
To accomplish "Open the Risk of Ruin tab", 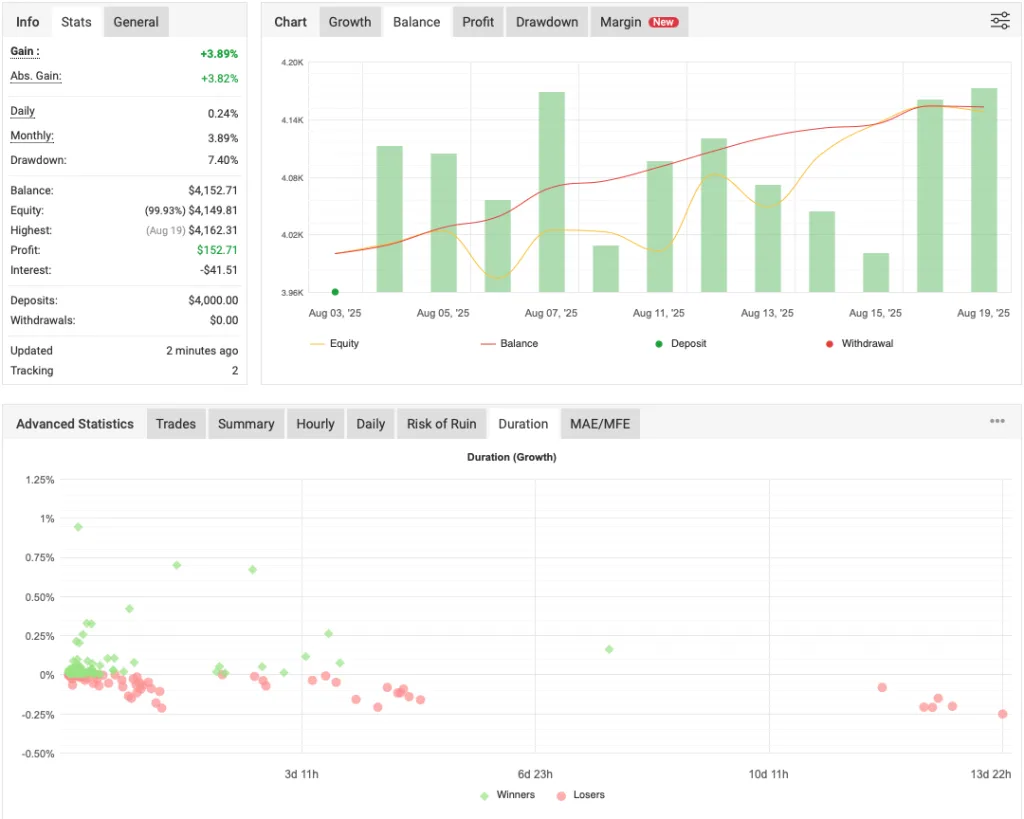I will tap(441, 423).
